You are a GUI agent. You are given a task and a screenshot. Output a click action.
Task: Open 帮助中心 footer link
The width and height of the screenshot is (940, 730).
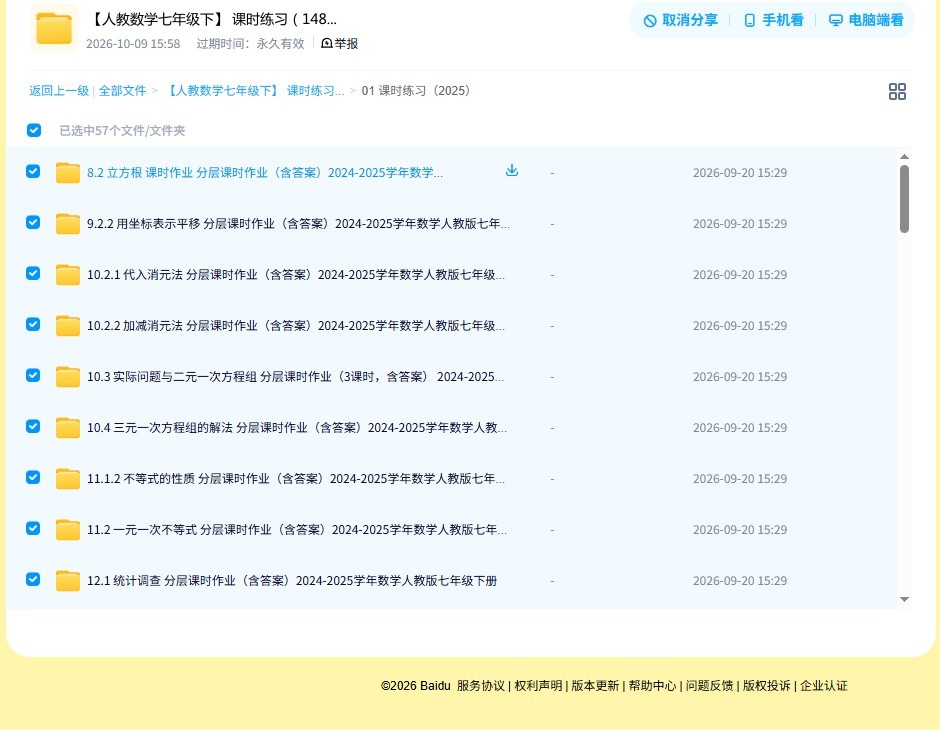(x=652, y=686)
